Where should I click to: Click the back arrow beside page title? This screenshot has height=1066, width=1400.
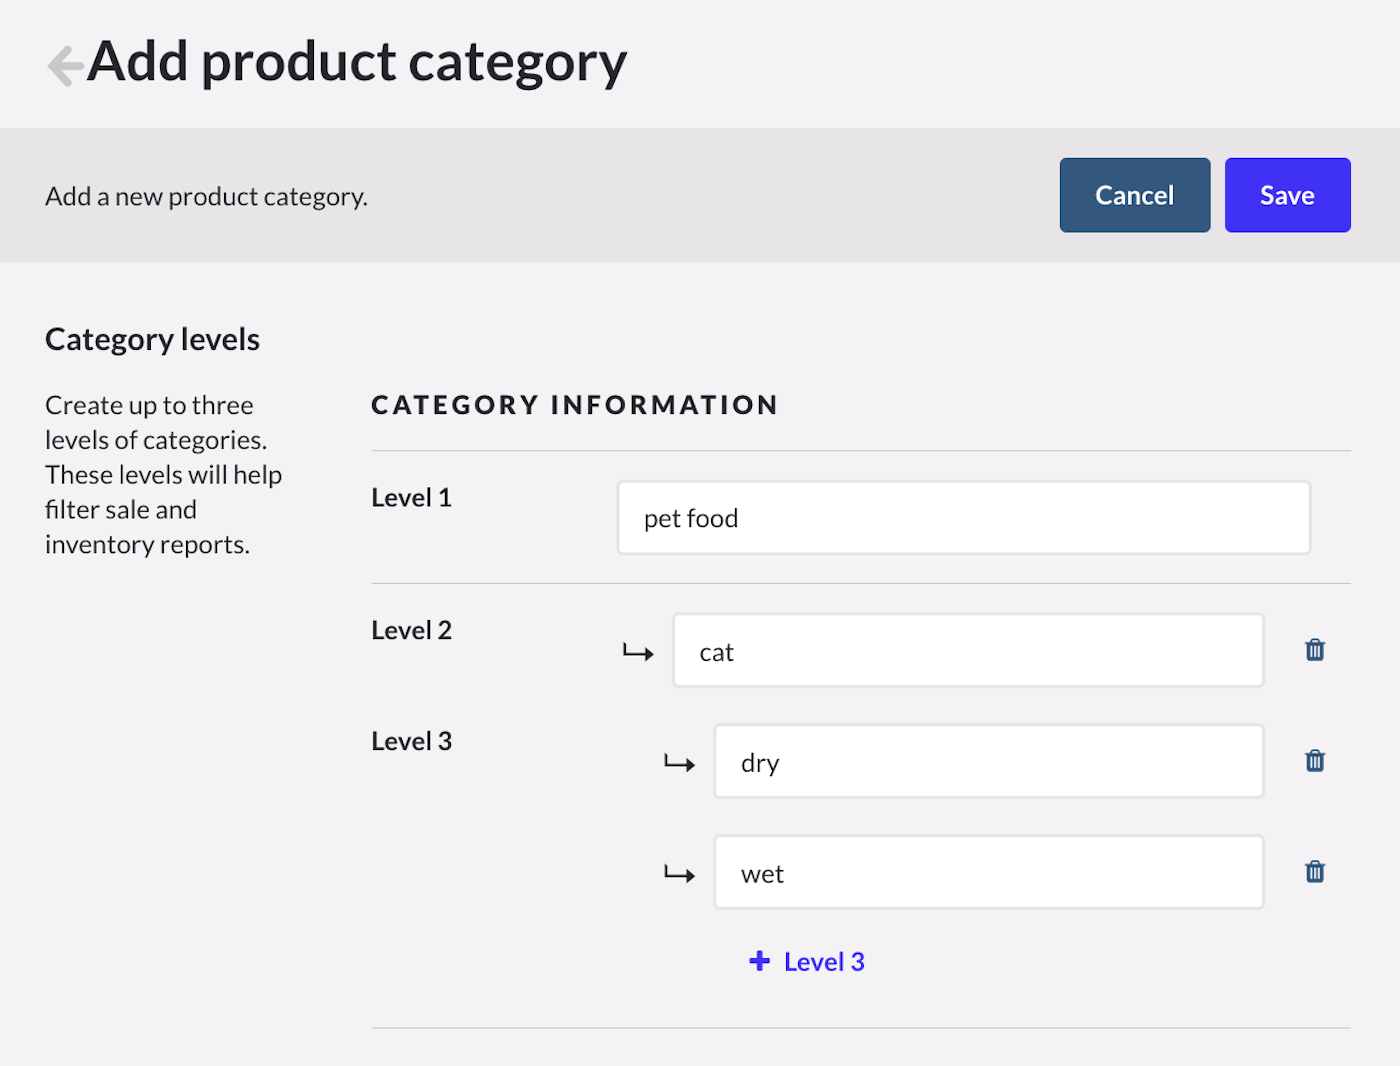tap(62, 63)
